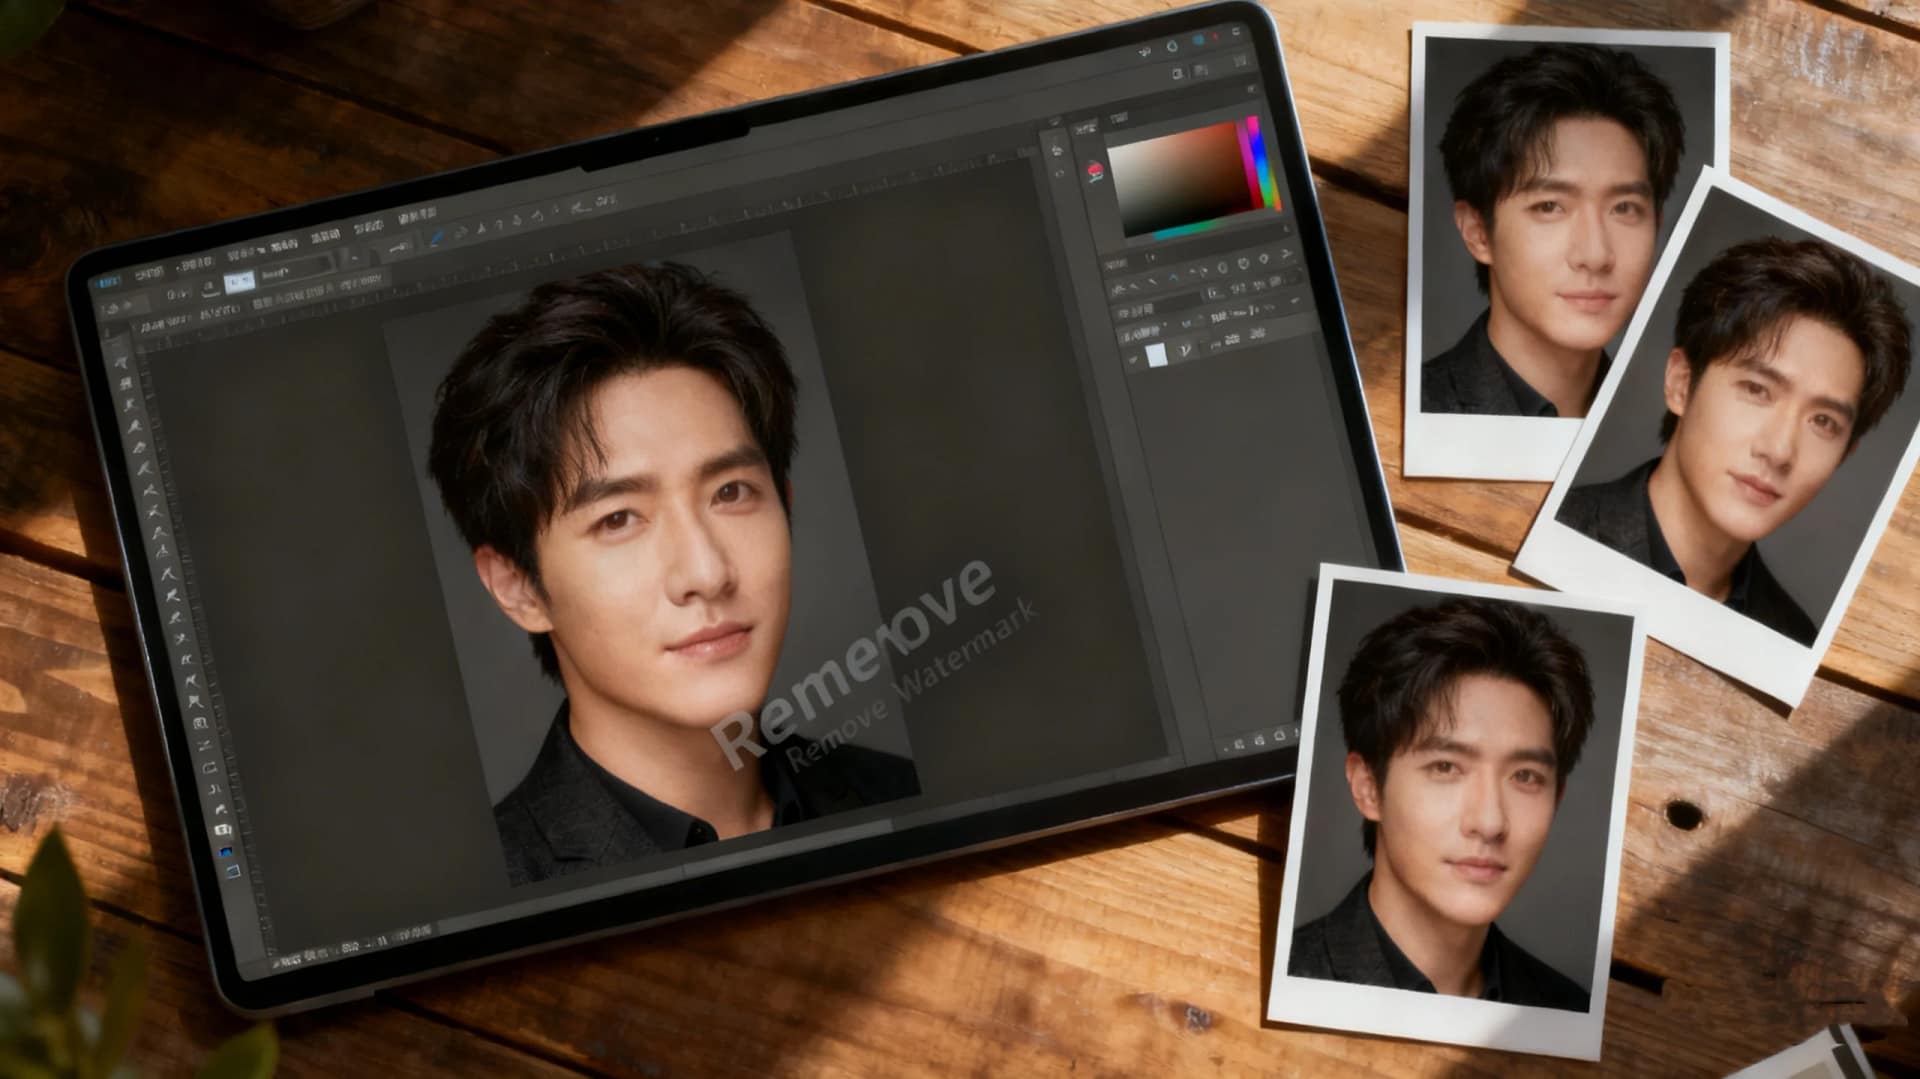The height and width of the screenshot is (1079, 1920).
Task: Click the blue pen icon in options bar
Action: pyautogui.click(x=437, y=237)
